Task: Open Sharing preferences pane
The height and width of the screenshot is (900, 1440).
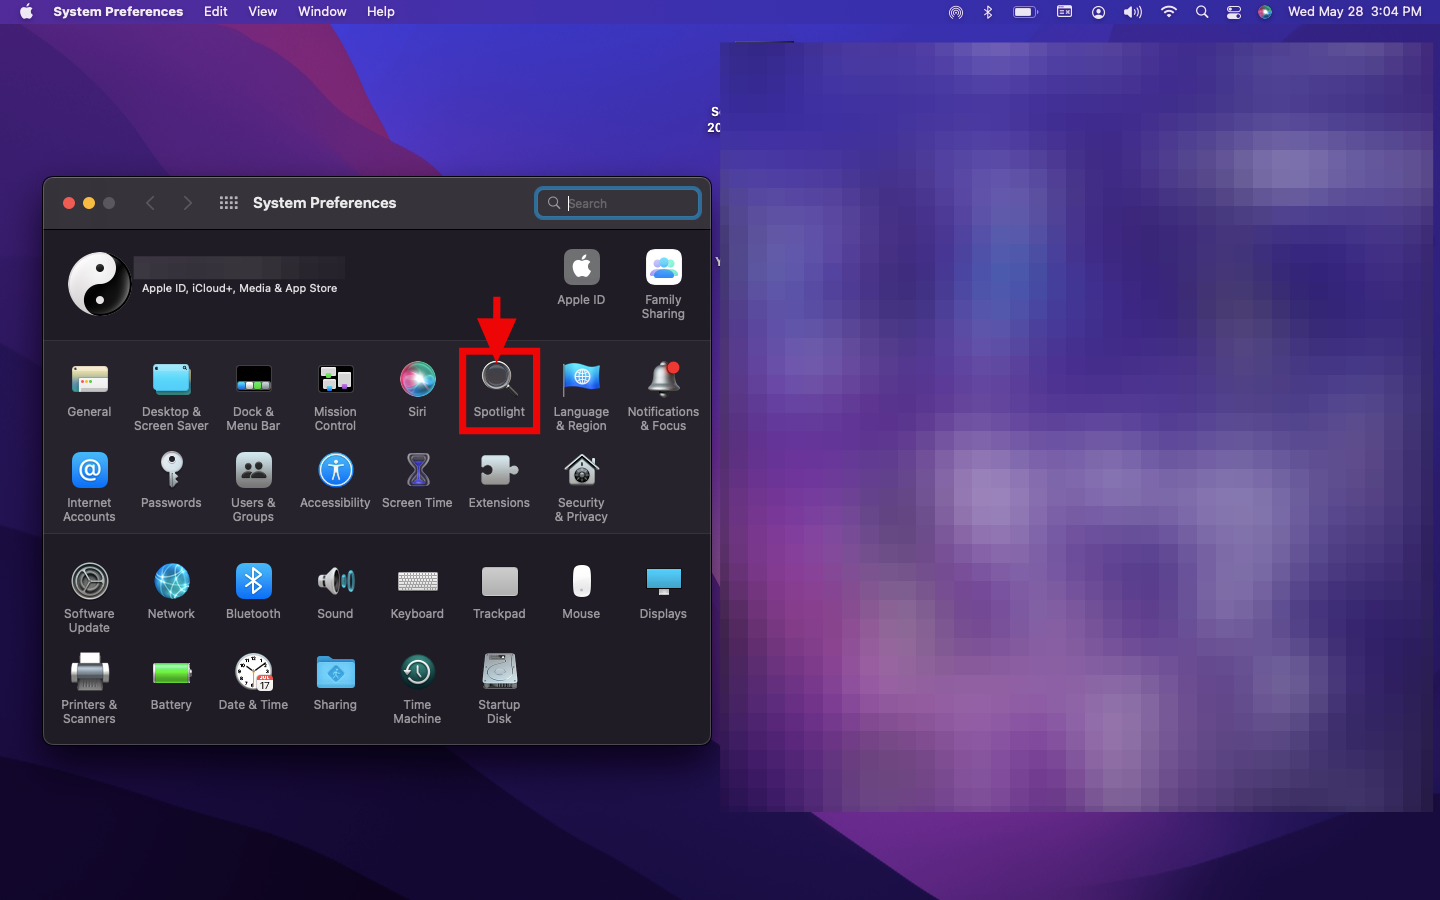Action: [x=335, y=684]
